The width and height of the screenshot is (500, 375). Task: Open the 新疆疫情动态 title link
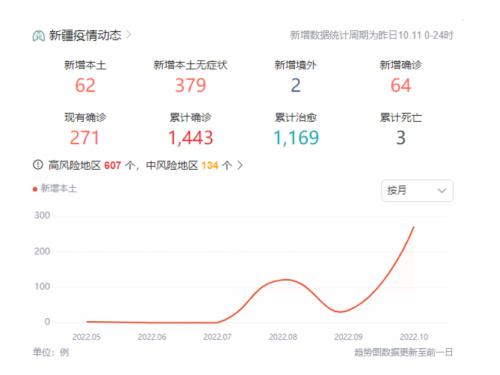[x=85, y=35]
